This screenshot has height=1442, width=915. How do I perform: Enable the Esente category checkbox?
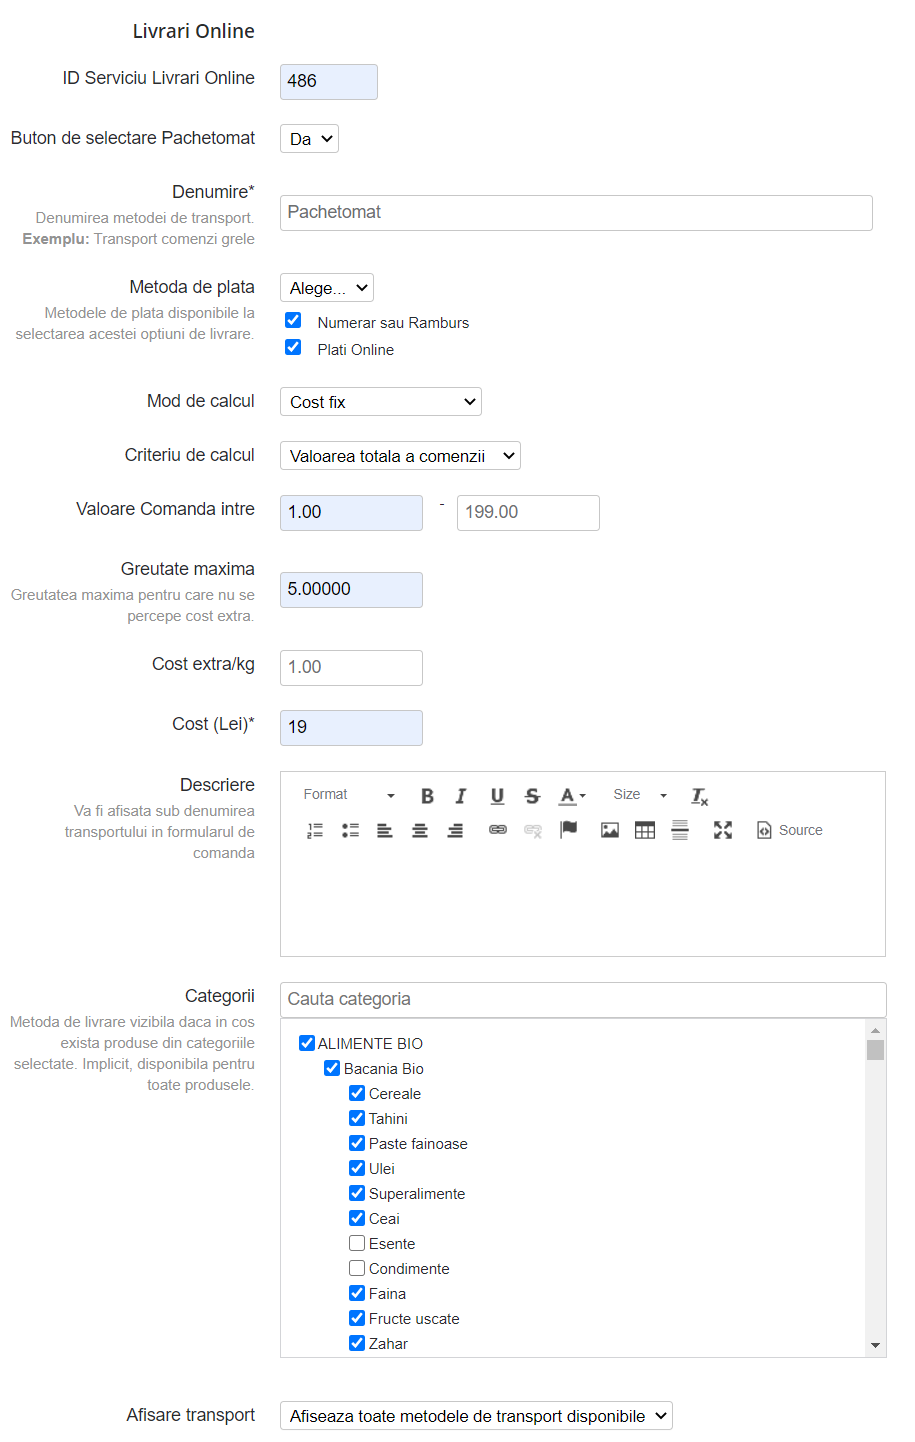pyautogui.click(x=357, y=1243)
